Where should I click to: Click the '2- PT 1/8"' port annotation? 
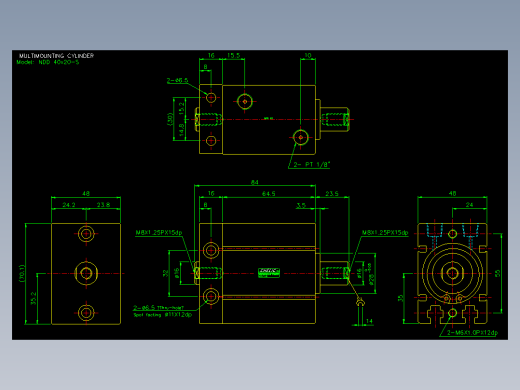(311, 164)
